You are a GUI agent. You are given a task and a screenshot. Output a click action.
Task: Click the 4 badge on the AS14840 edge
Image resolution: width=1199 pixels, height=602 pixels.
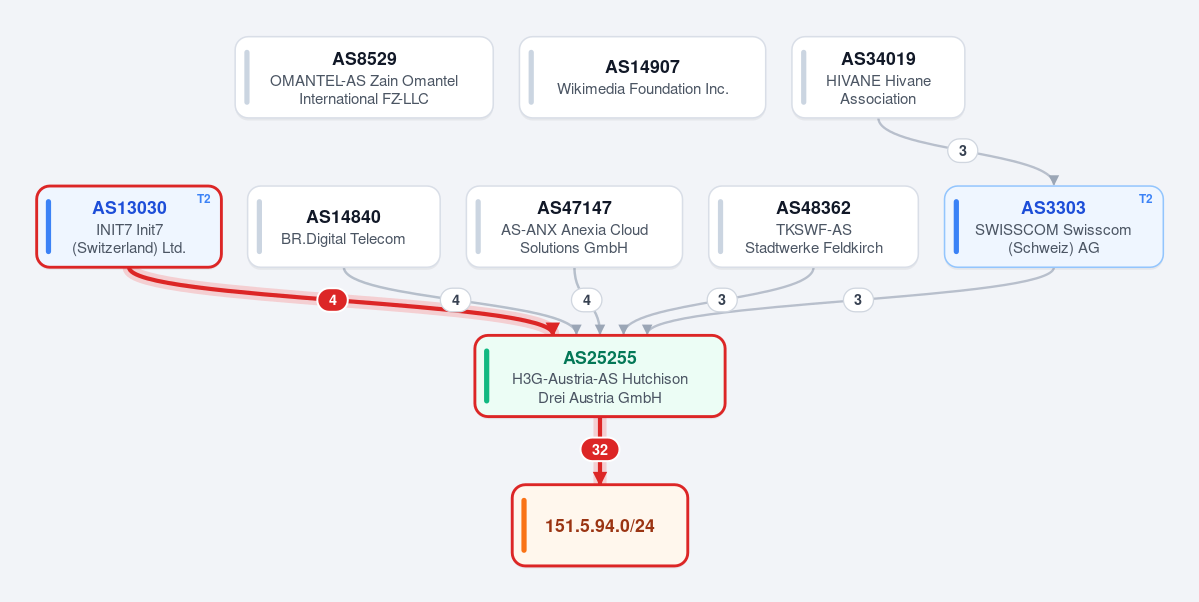pos(456,301)
